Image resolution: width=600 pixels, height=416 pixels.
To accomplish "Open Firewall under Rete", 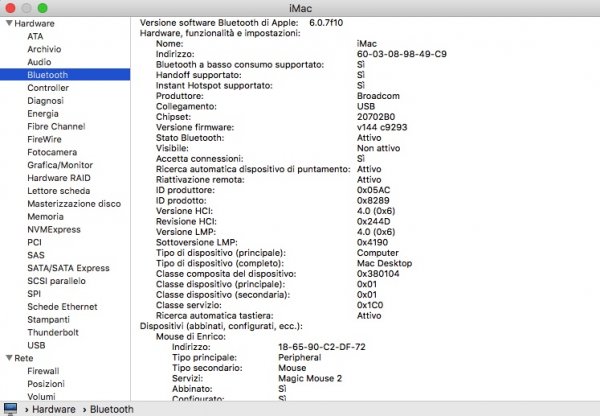I will pos(43,371).
